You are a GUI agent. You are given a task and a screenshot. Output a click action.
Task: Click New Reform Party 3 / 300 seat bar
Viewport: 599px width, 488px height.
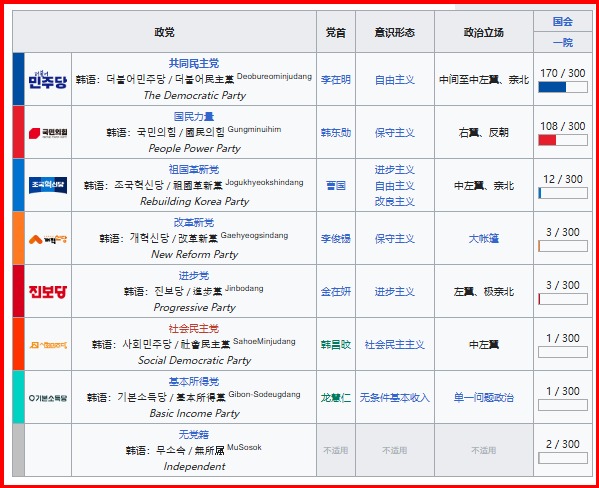coord(563,246)
